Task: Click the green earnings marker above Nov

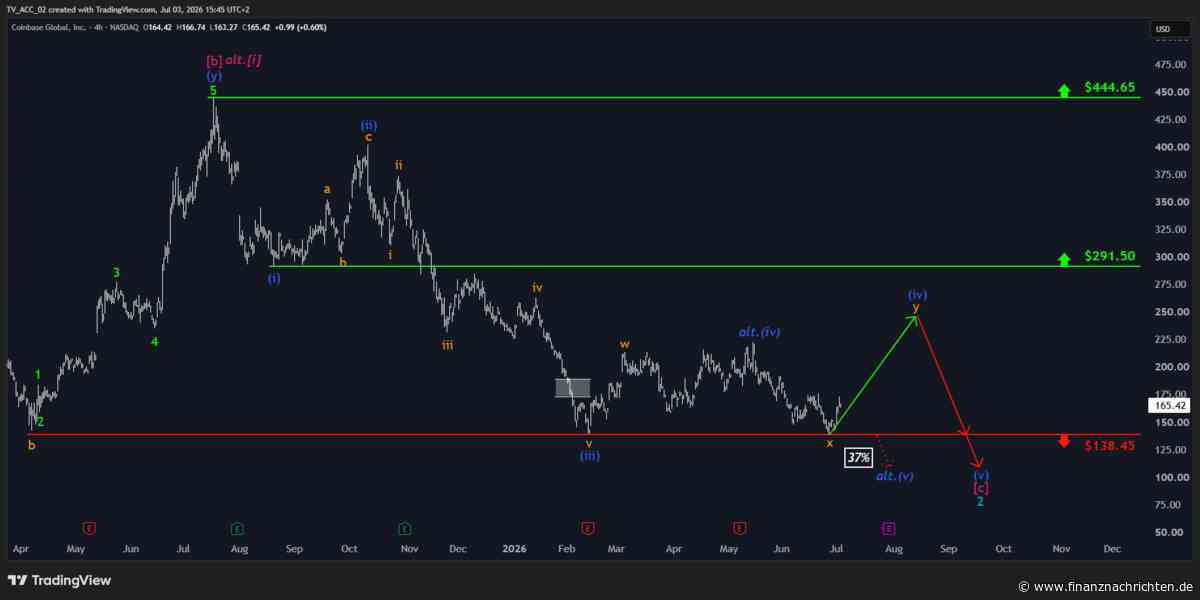Action: (404, 527)
